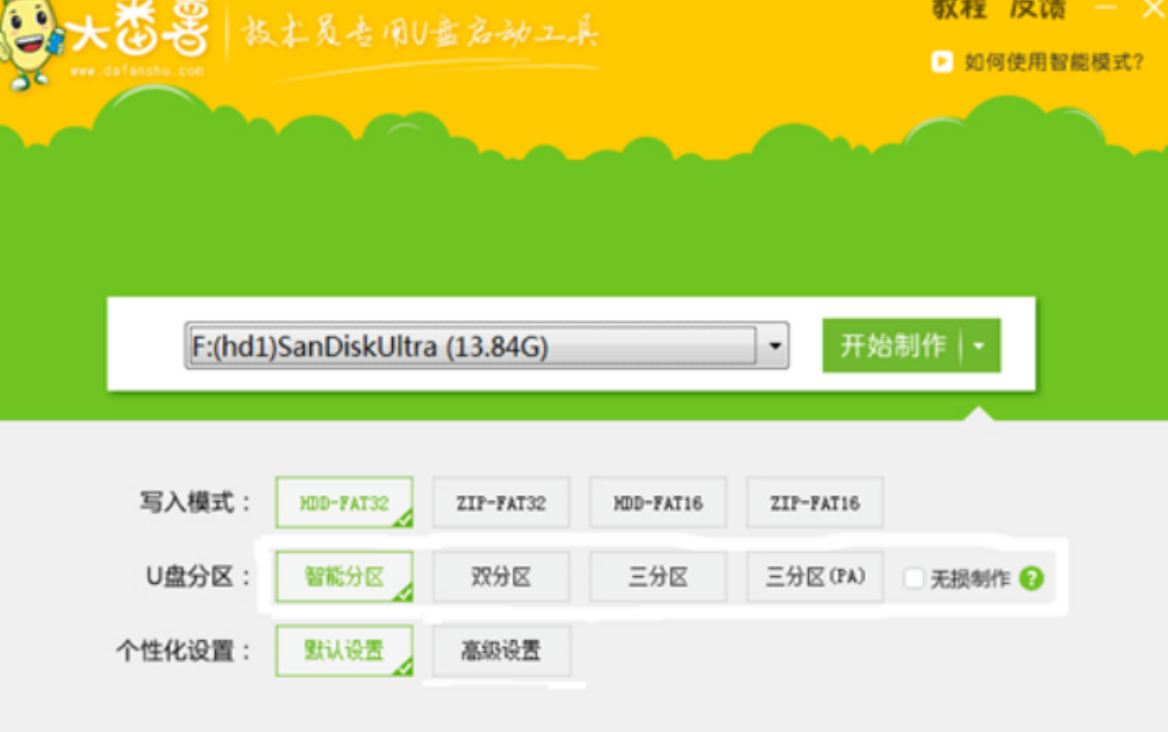Minimize the 大番薯 window

pyautogui.click(x=1105, y=7)
